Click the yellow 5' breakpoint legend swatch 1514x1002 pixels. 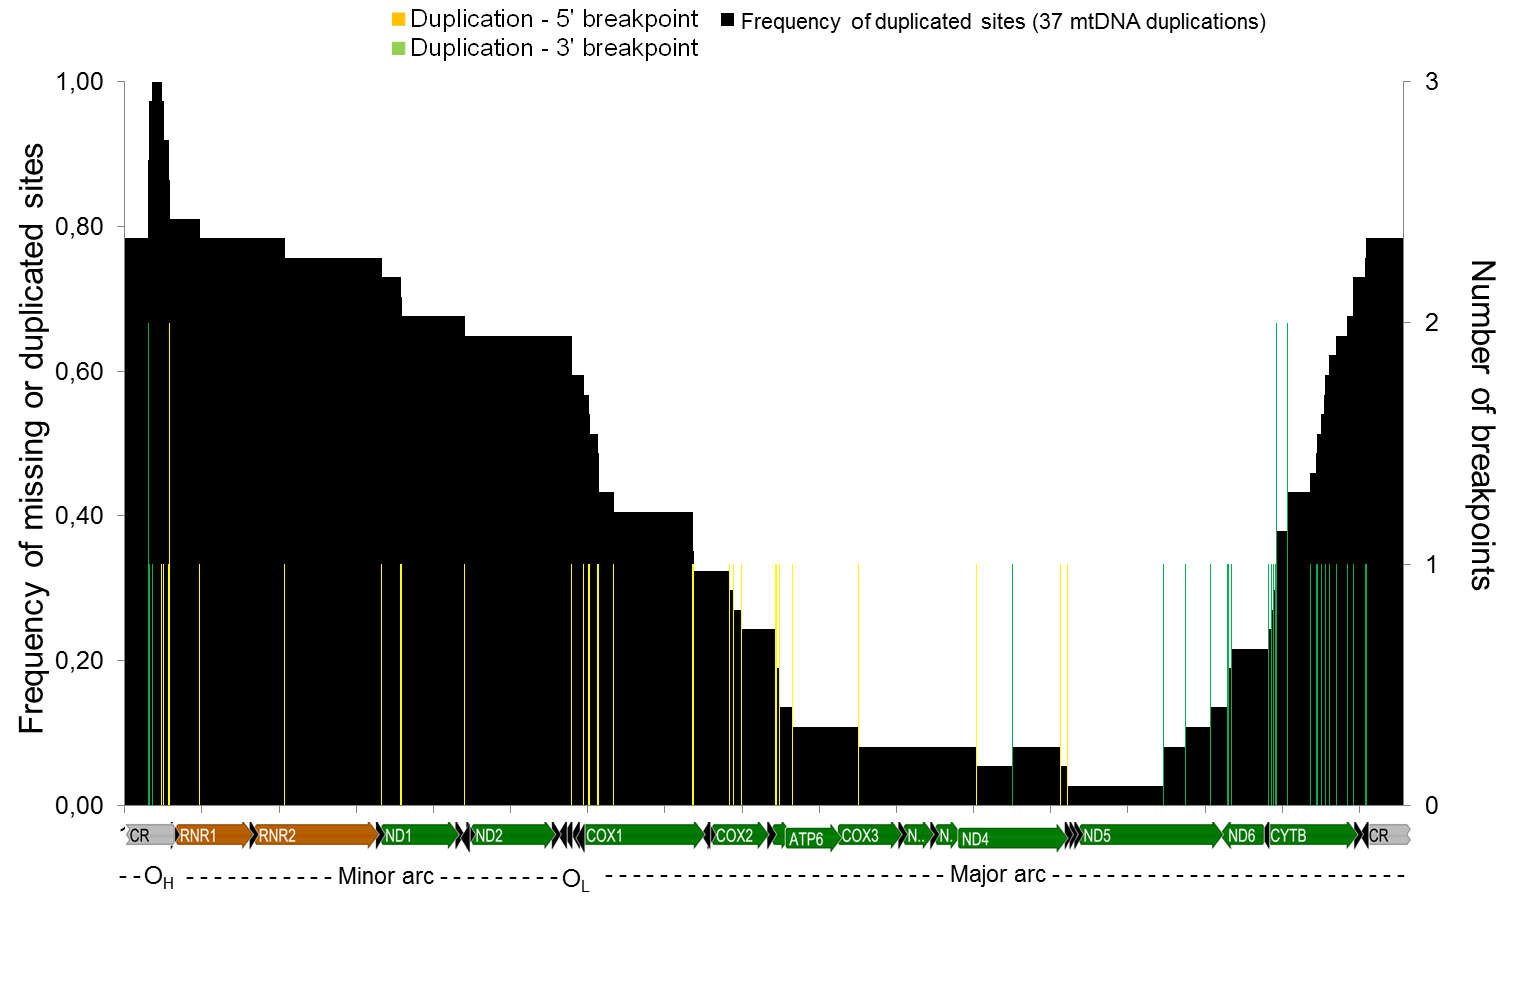tap(398, 19)
